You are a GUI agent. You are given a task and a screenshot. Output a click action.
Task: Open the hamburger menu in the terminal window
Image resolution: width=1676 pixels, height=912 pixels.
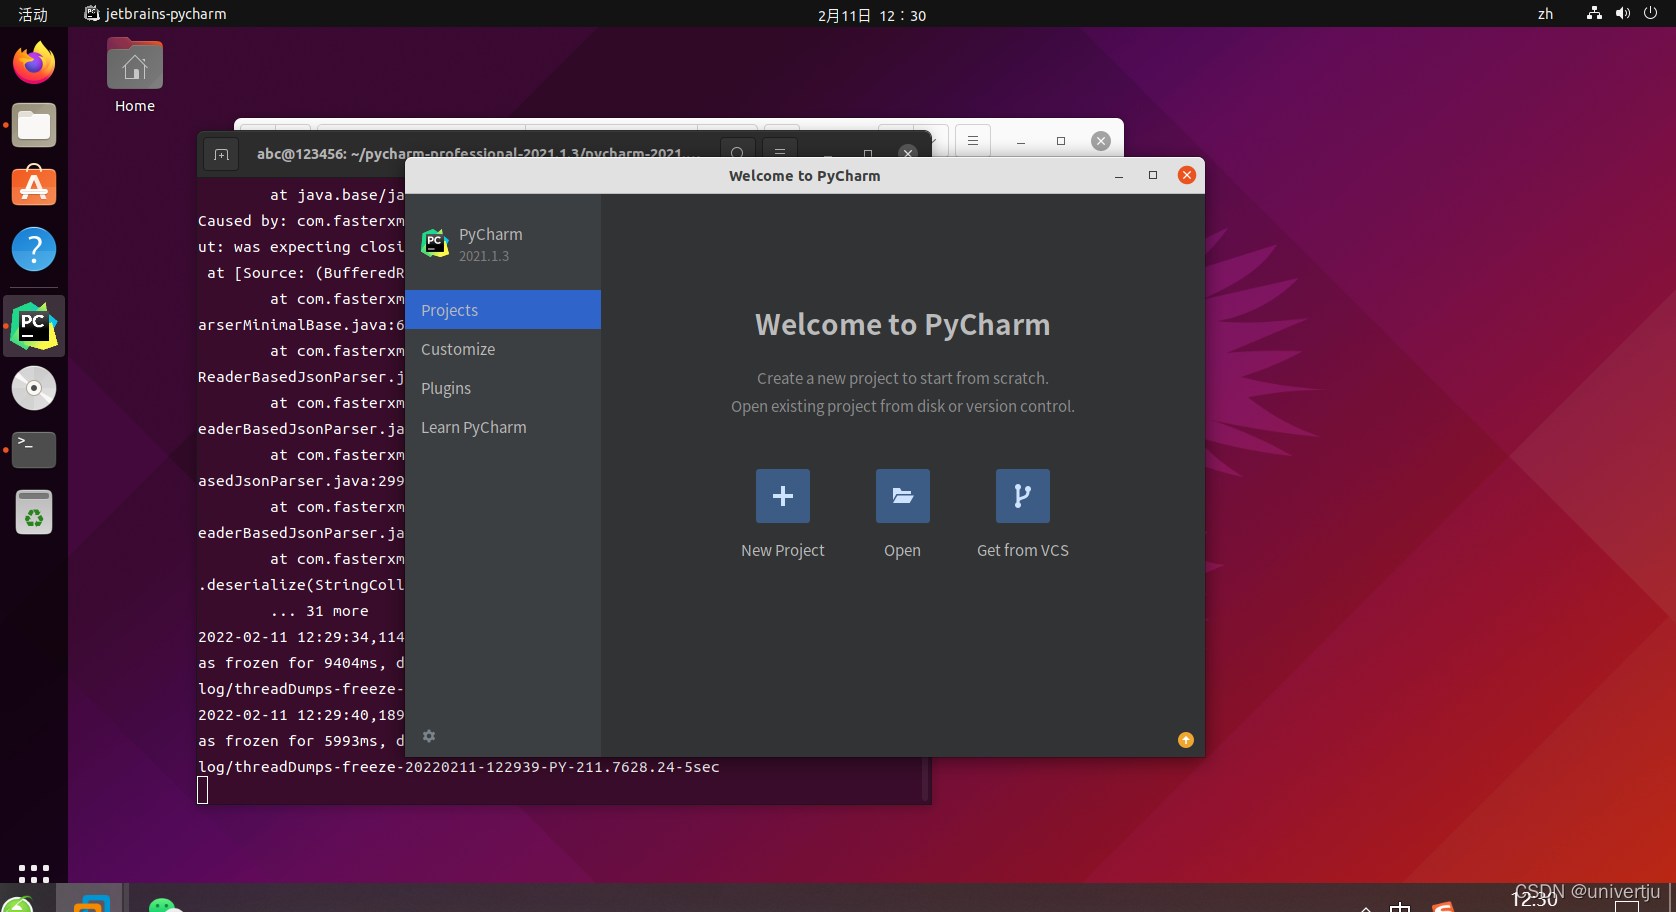780,153
